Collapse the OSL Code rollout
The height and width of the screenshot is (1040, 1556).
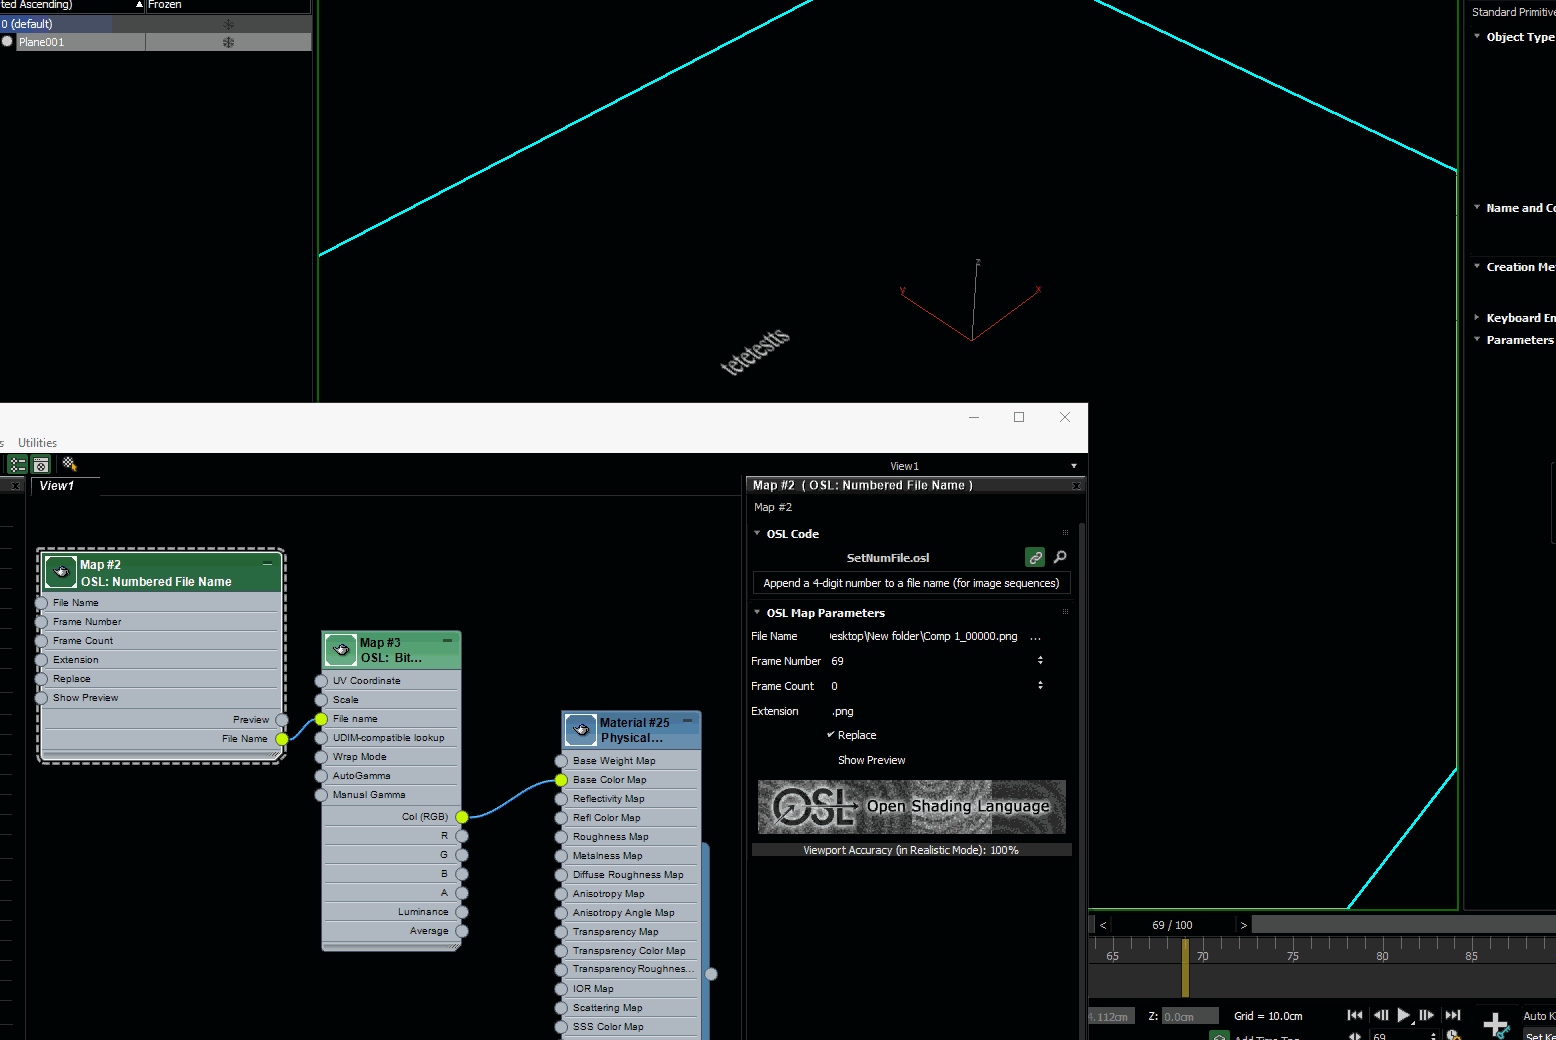(757, 533)
